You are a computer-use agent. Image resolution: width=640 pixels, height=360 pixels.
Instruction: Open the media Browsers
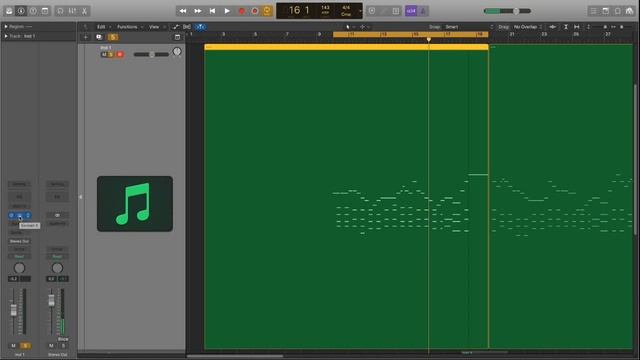pyautogui.click(x=629, y=11)
